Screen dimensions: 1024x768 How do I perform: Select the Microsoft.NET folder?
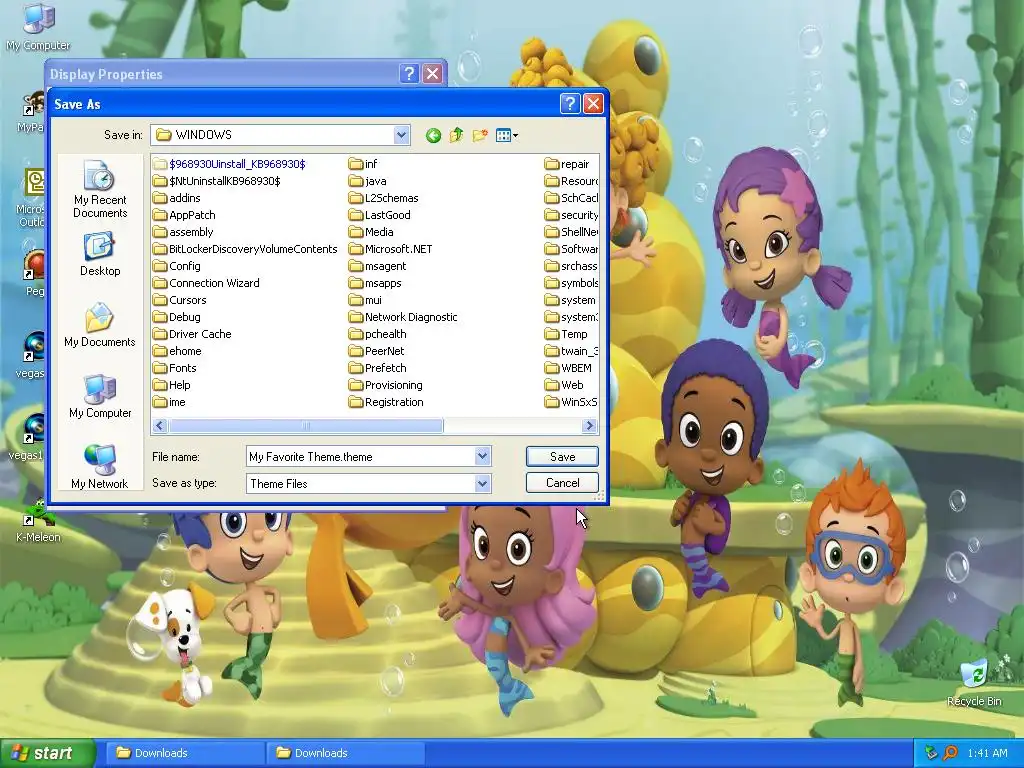391,249
